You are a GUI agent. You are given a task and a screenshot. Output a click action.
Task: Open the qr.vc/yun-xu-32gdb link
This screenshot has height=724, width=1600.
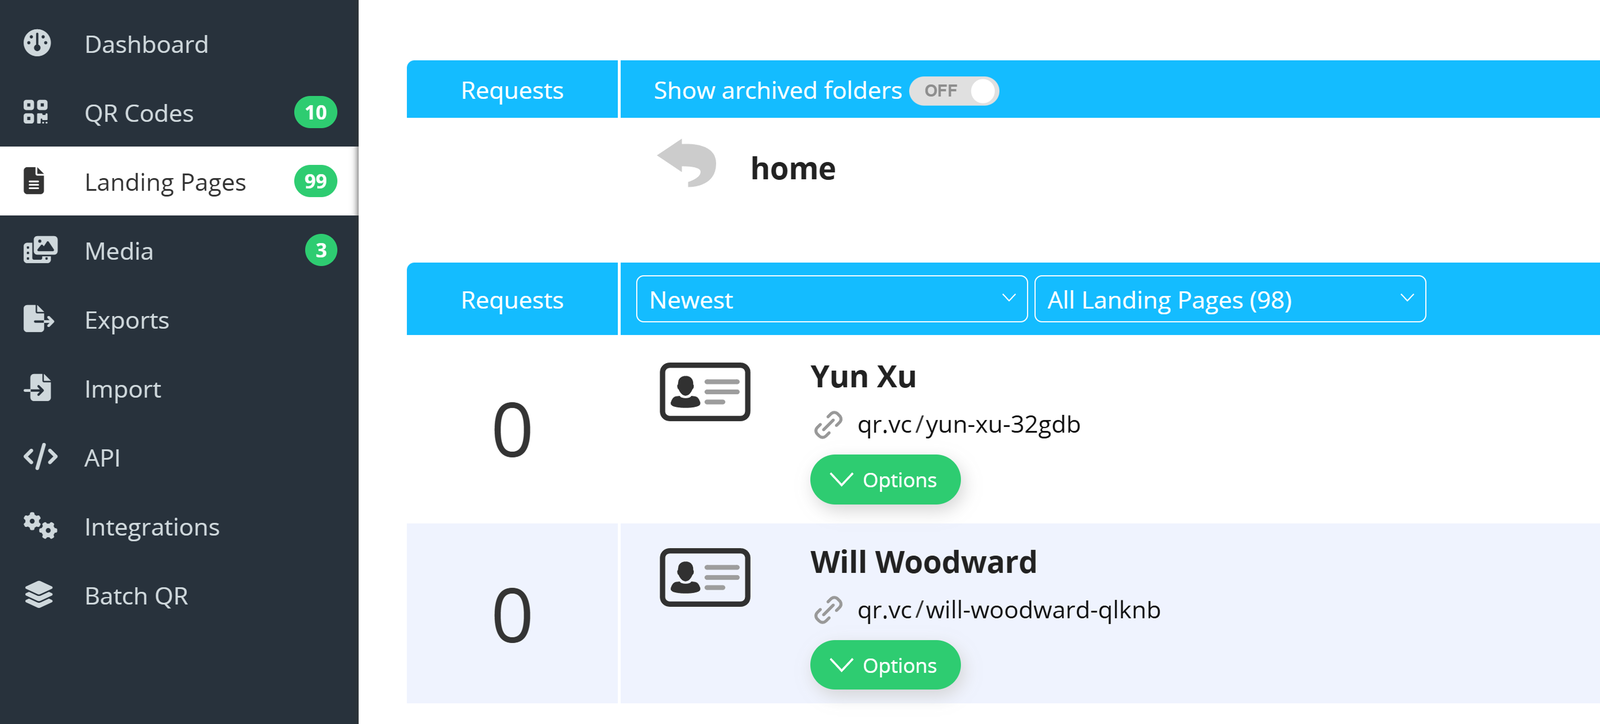click(968, 425)
